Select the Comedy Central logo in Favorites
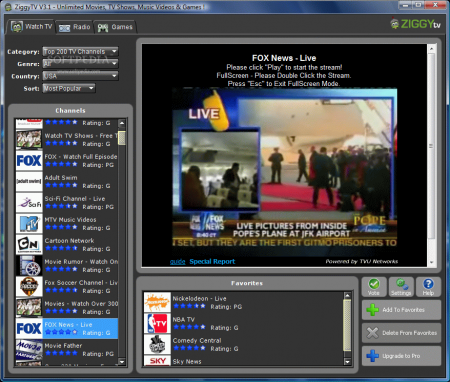 tap(157, 344)
